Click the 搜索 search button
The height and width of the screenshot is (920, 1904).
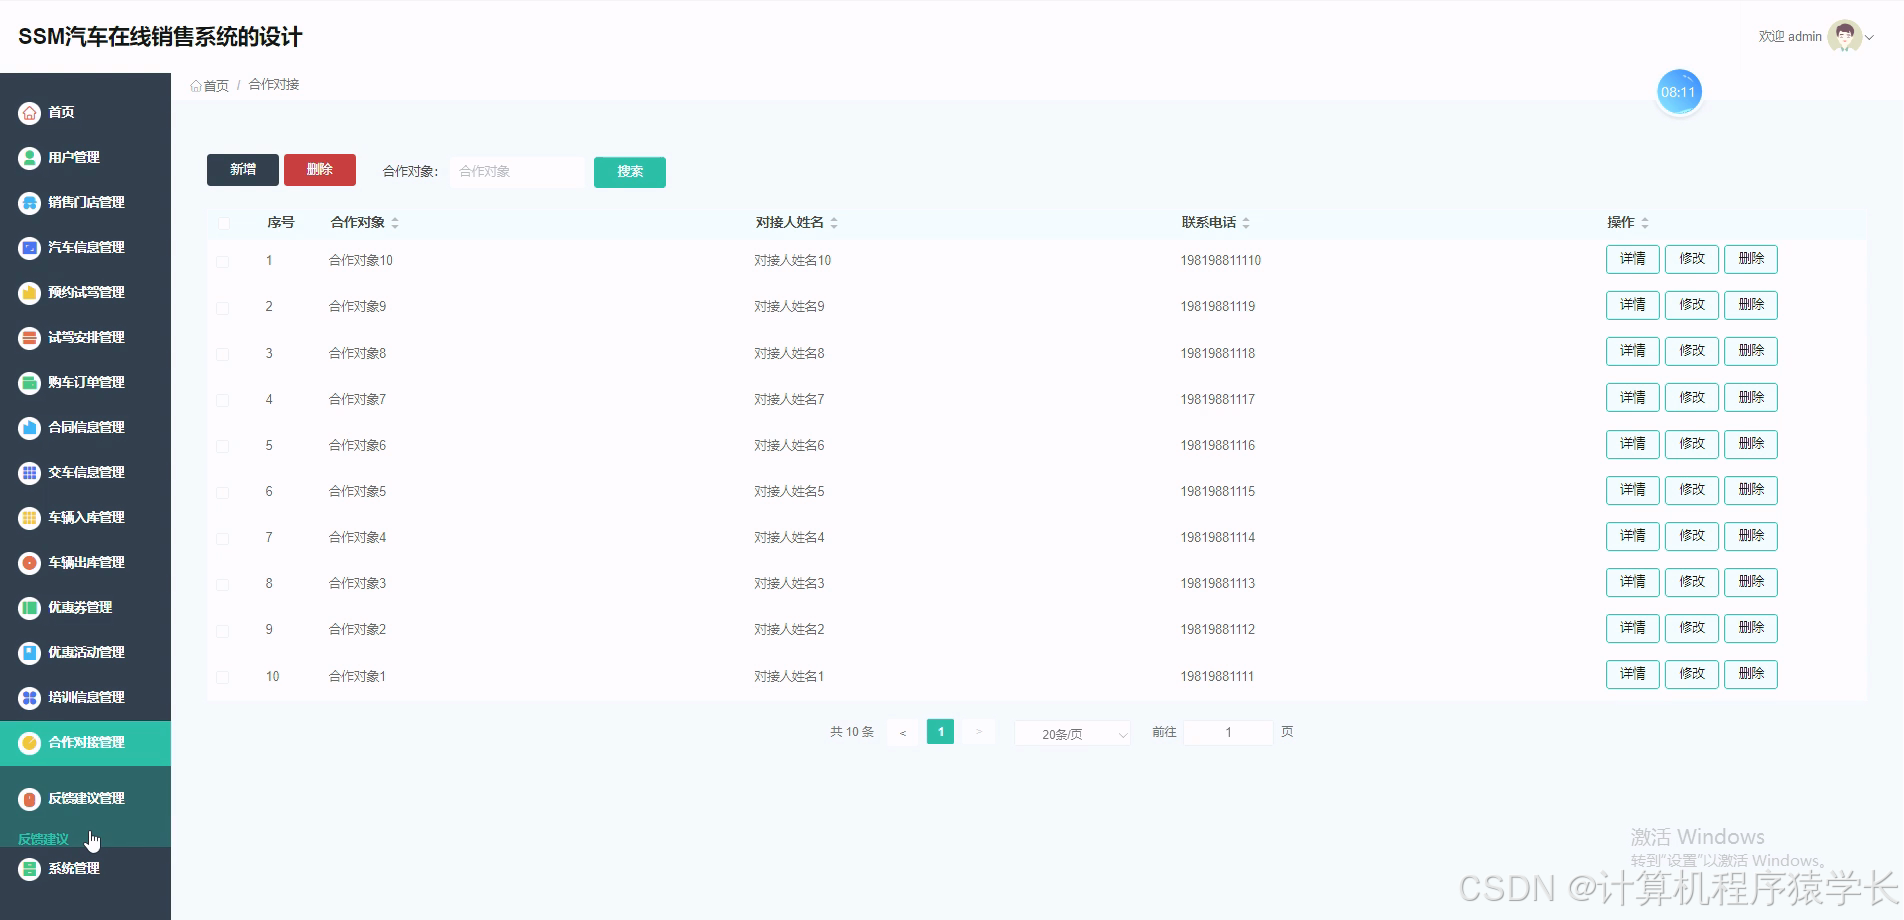click(630, 172)
